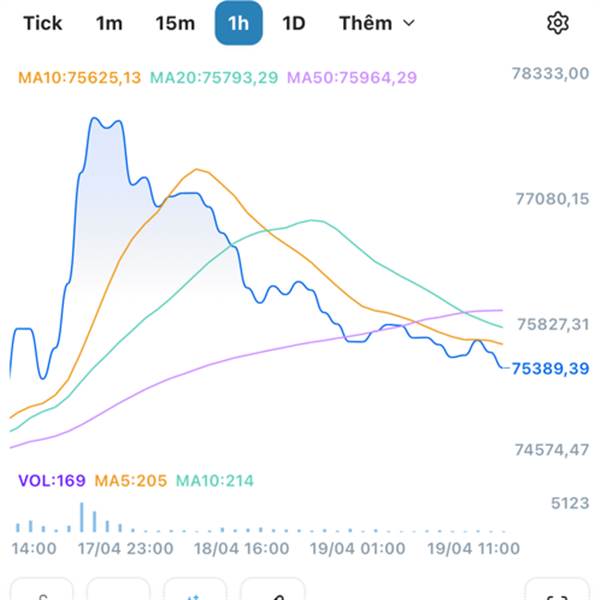Expand the Thêm timeframe dropdown
This screenshot has height=600, width=600.
coord(376,23)
